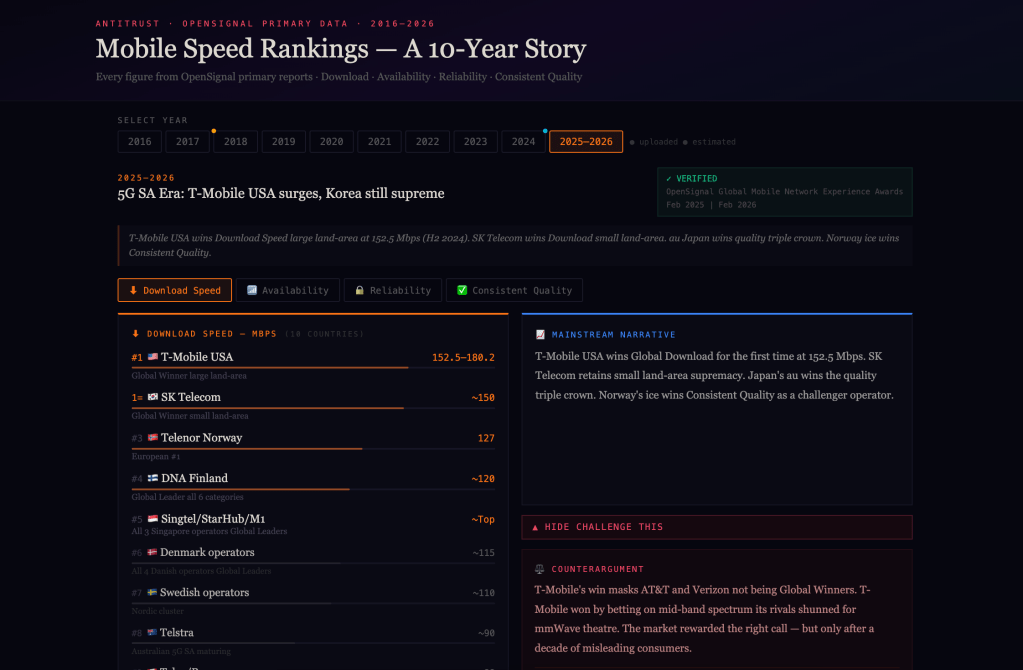
Task: Click the Finnish flag beside DNA Finland
Action: click(x=152, y=478)
